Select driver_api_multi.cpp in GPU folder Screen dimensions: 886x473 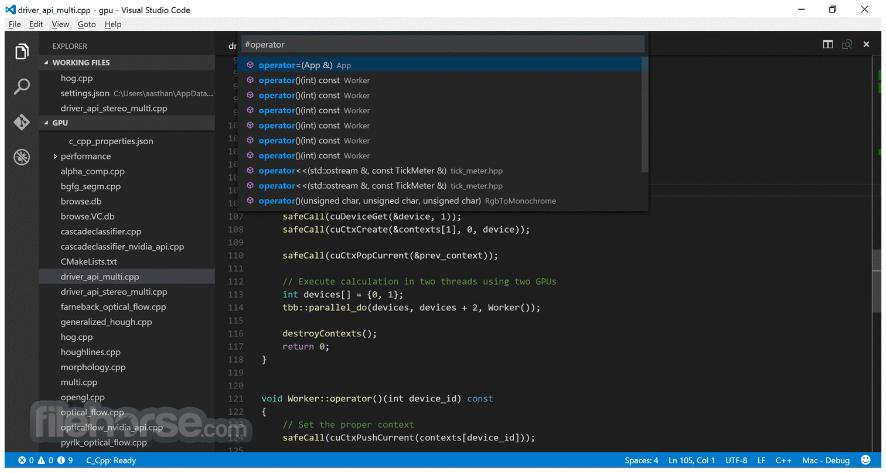pyautogui.click(x=127, y=276)
